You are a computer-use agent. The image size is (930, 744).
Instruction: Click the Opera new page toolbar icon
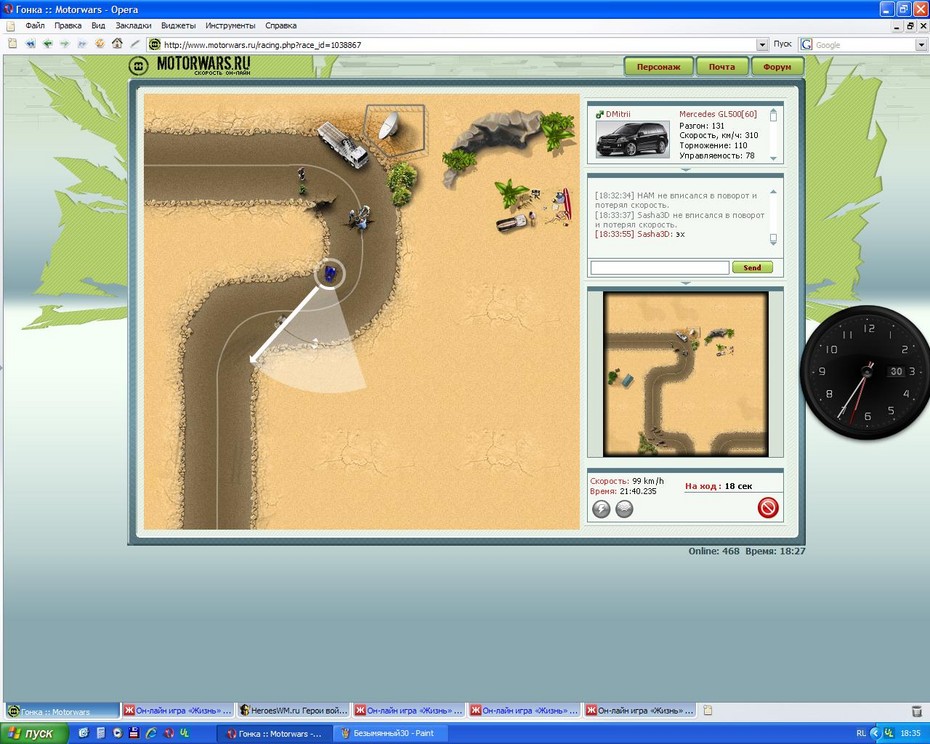[12, 44]
